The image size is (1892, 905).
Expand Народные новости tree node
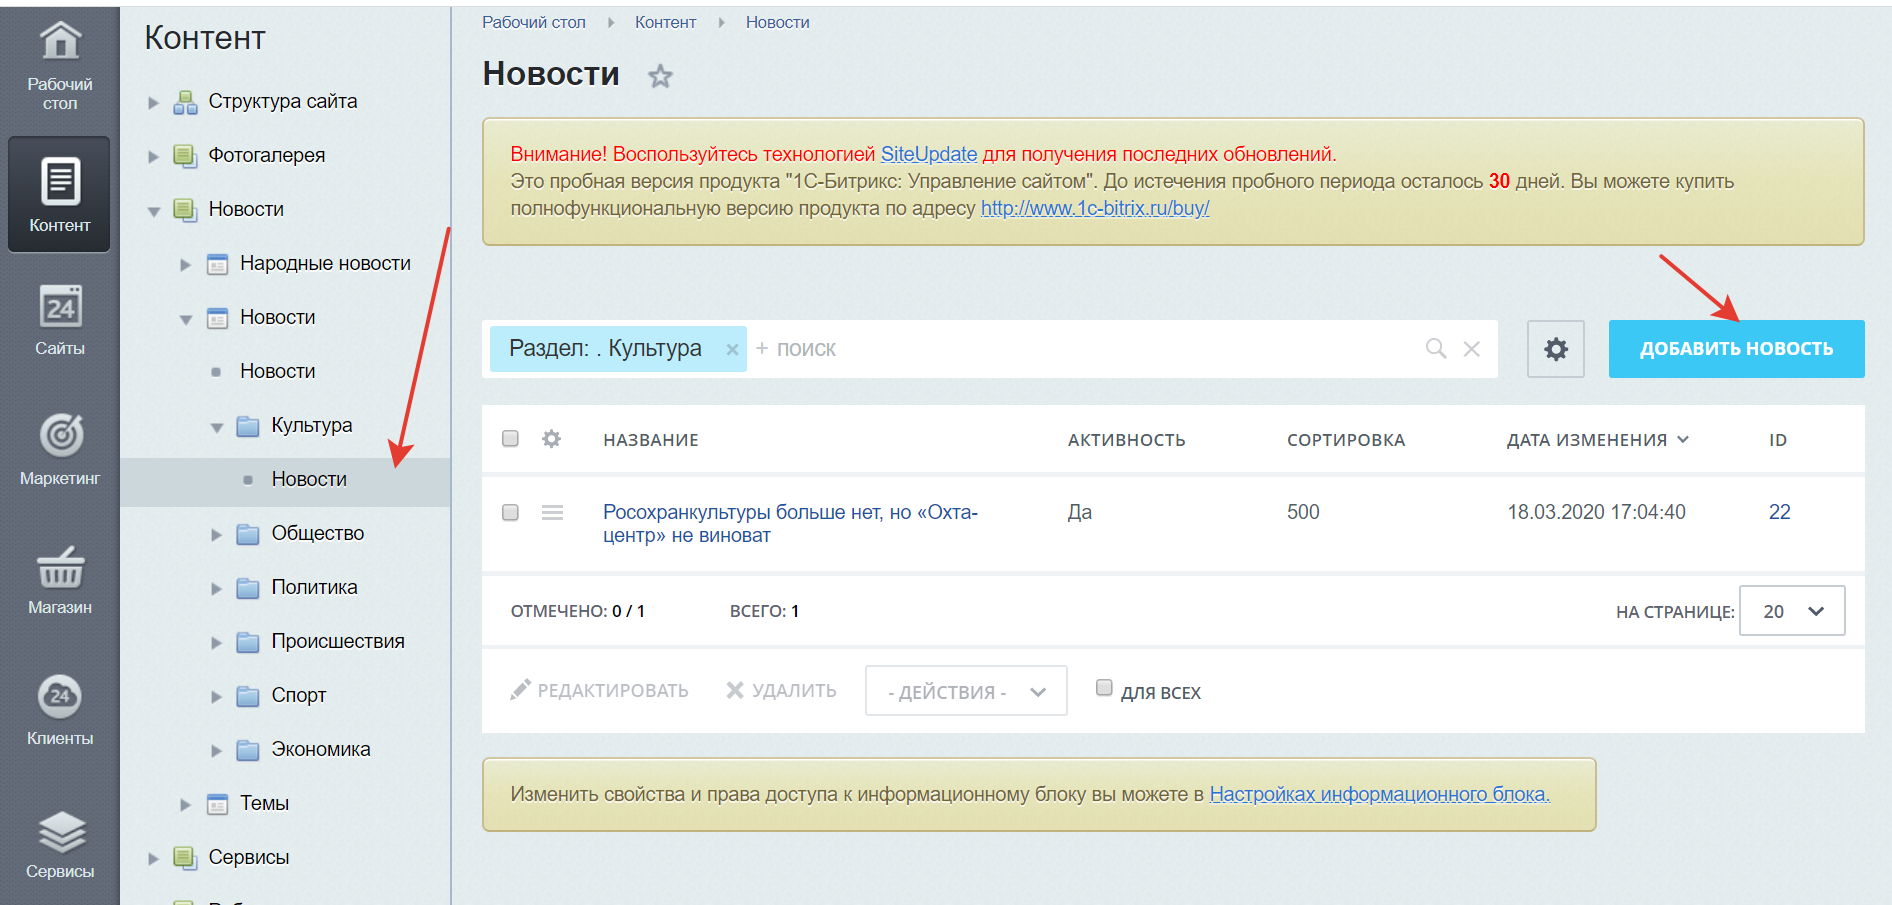(185, 264)
